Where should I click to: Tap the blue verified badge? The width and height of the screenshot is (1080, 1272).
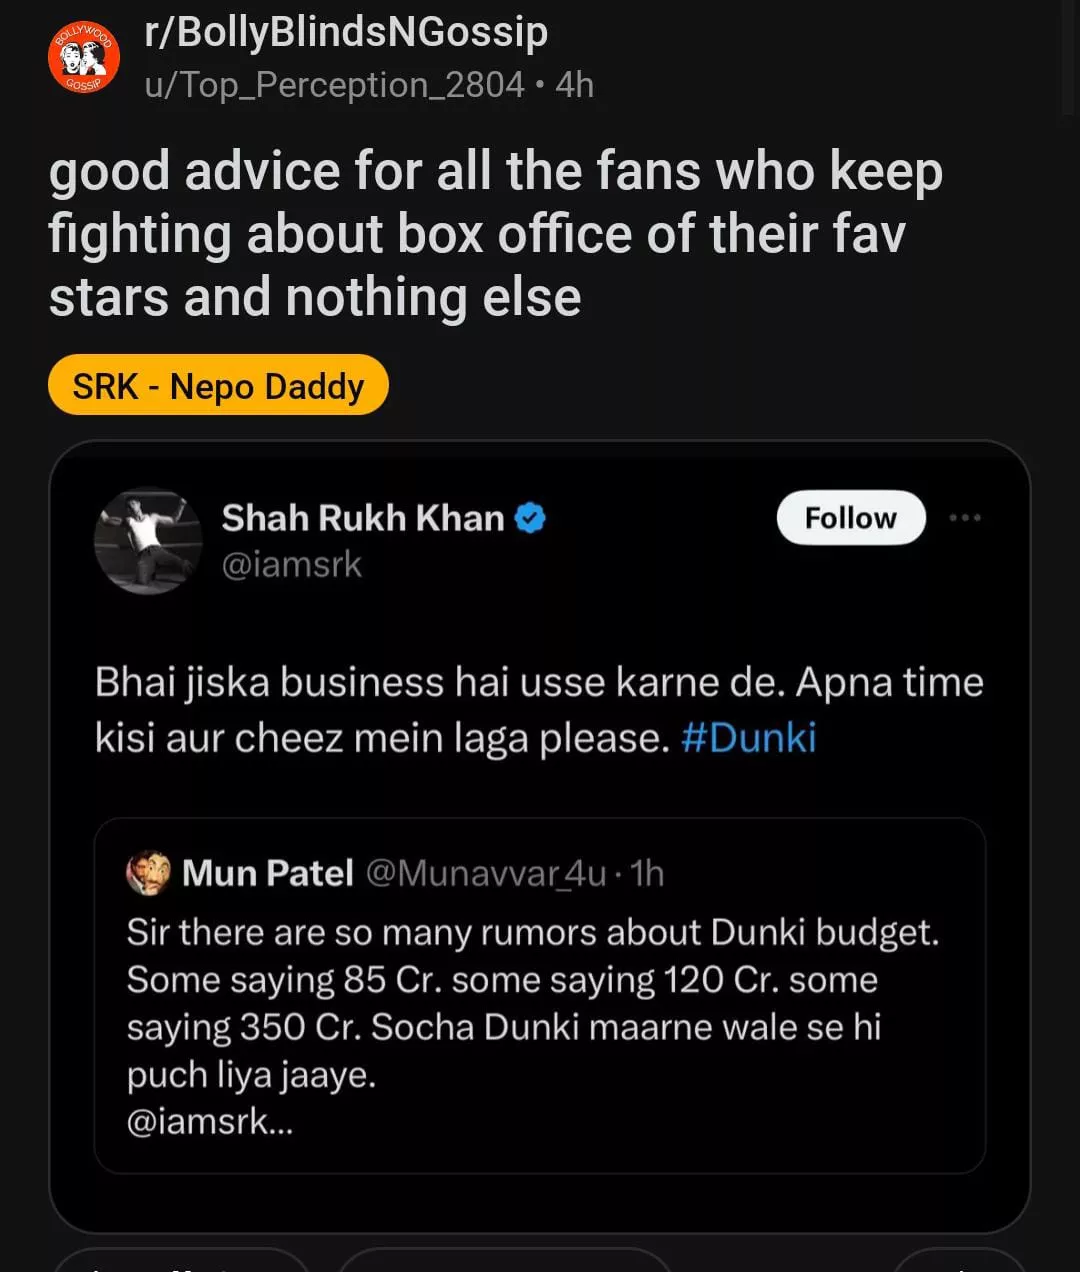[x=530, y=518]
